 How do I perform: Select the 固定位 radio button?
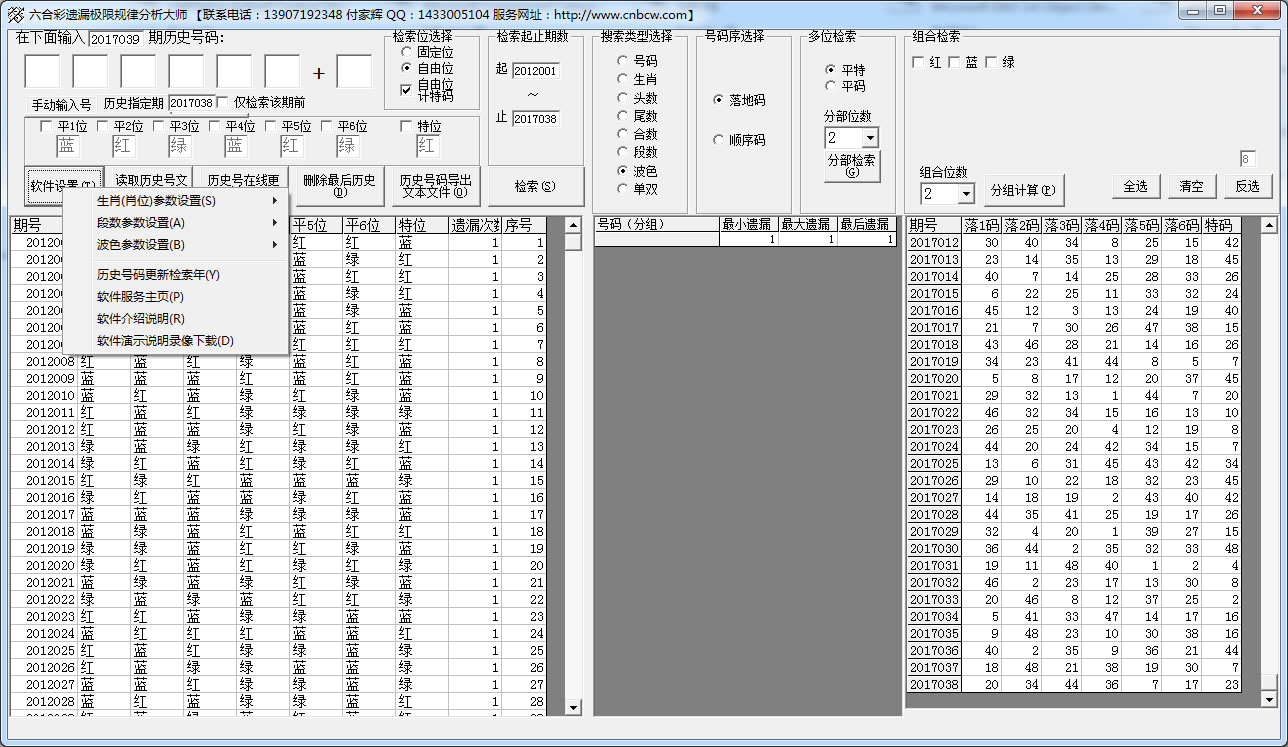pyautogui.click(x=406, y=51)
